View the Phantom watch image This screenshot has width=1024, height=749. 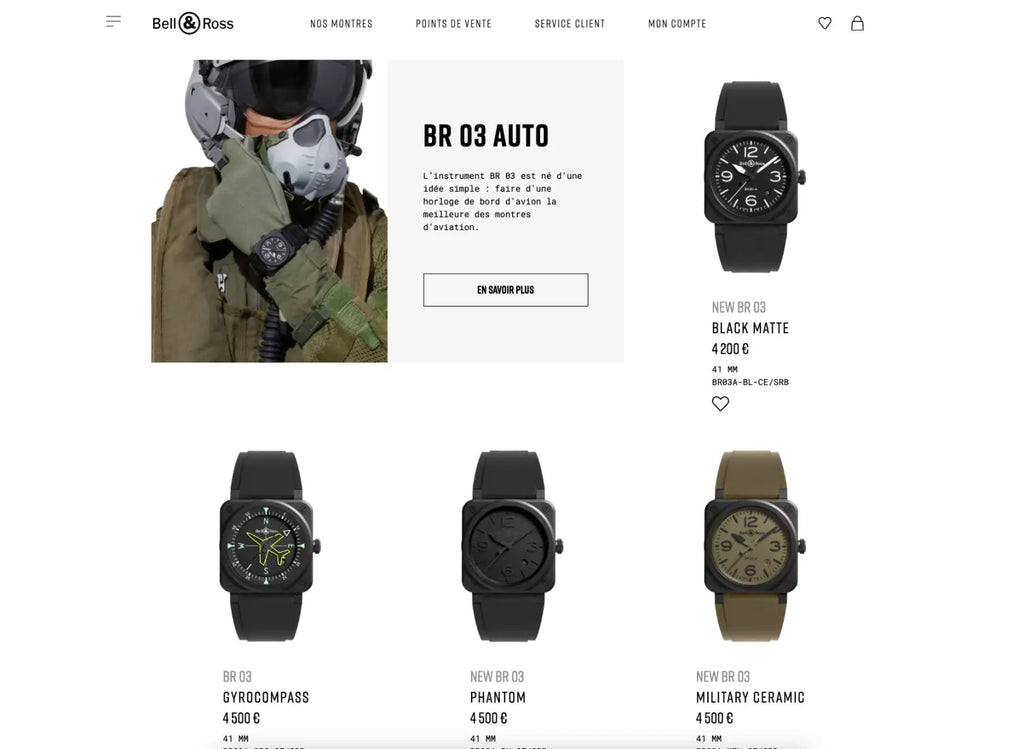coord(511,546)
